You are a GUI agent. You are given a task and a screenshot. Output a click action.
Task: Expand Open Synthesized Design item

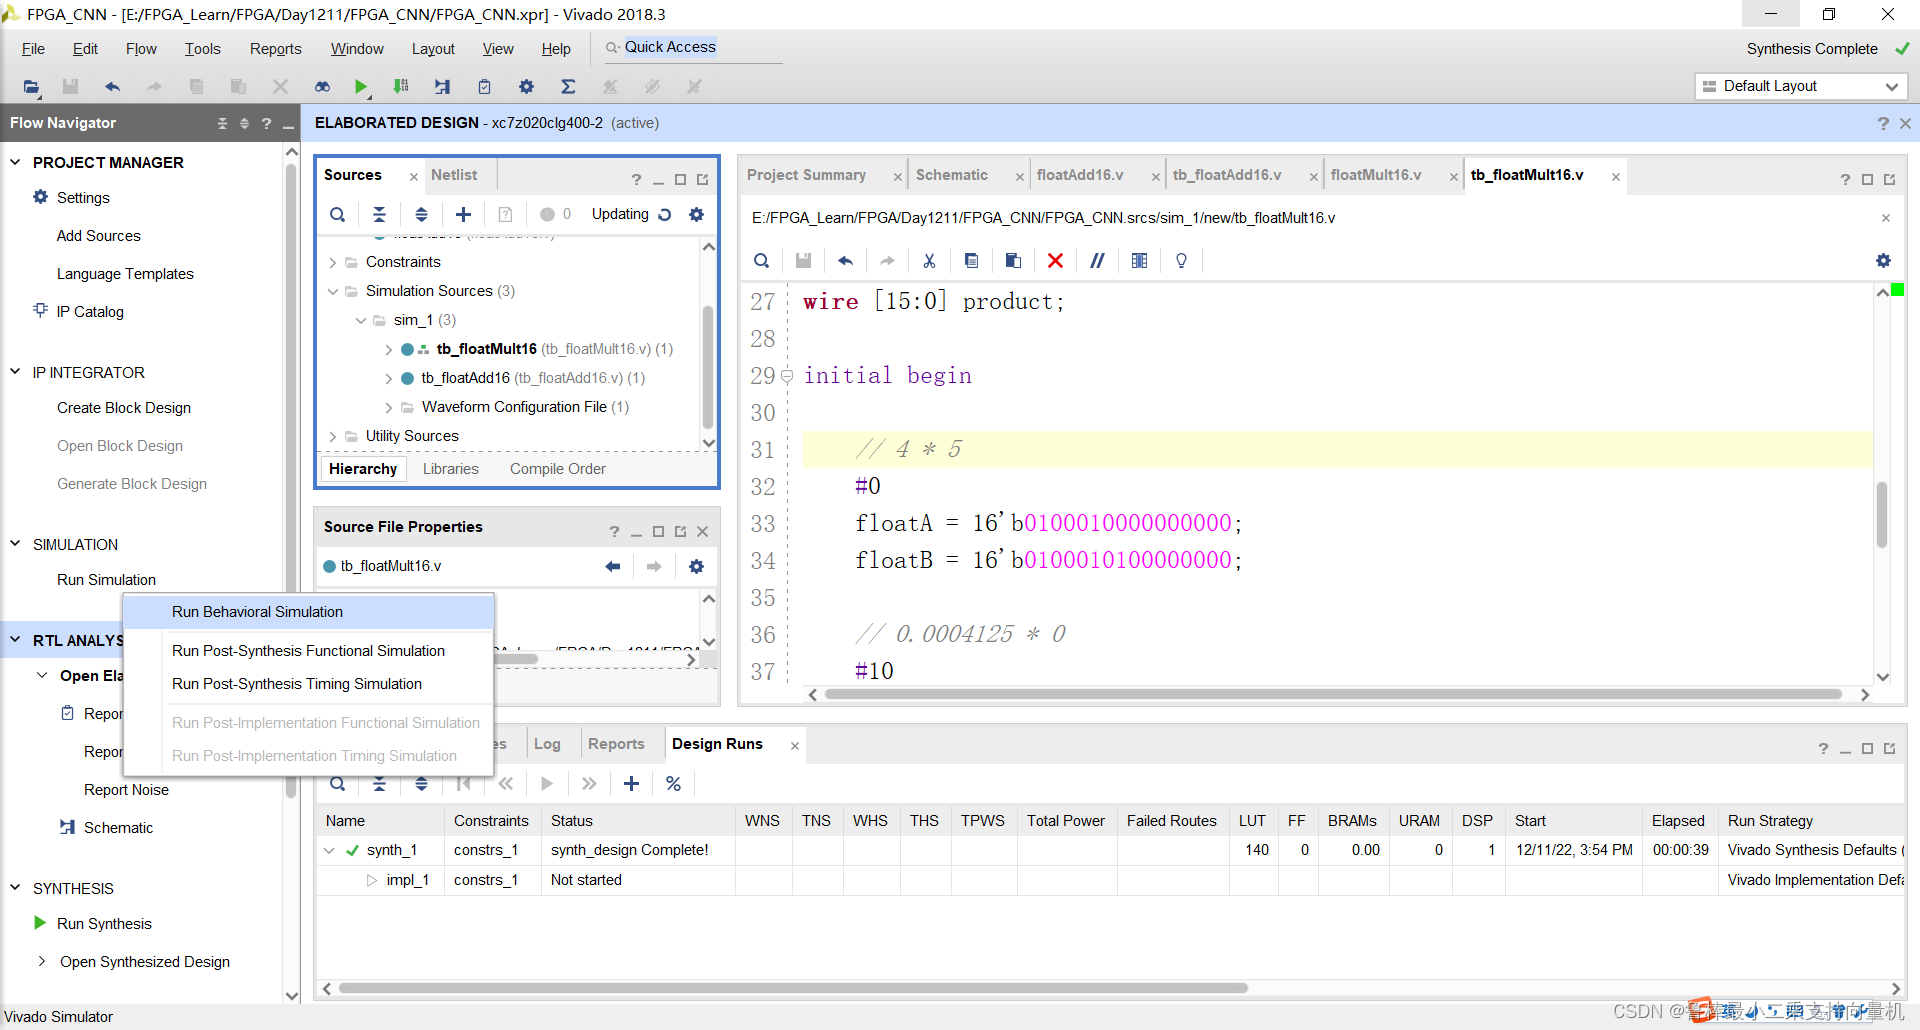pos(42,961)
